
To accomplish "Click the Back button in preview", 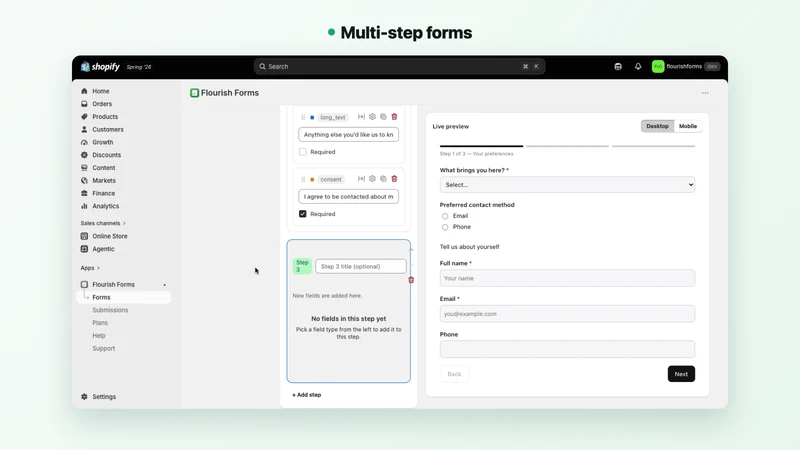I will click(x=454, y=374).
